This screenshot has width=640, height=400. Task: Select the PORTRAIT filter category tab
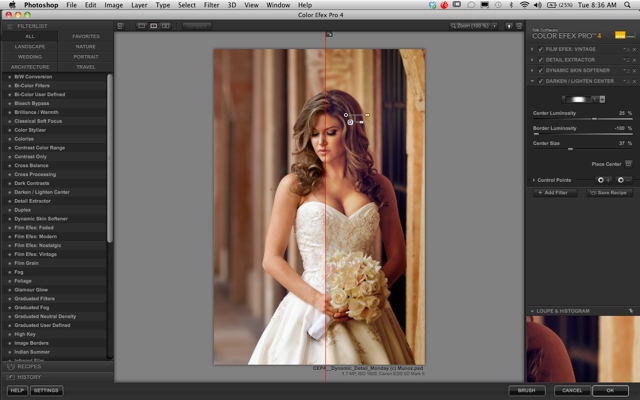pos(86,57)
